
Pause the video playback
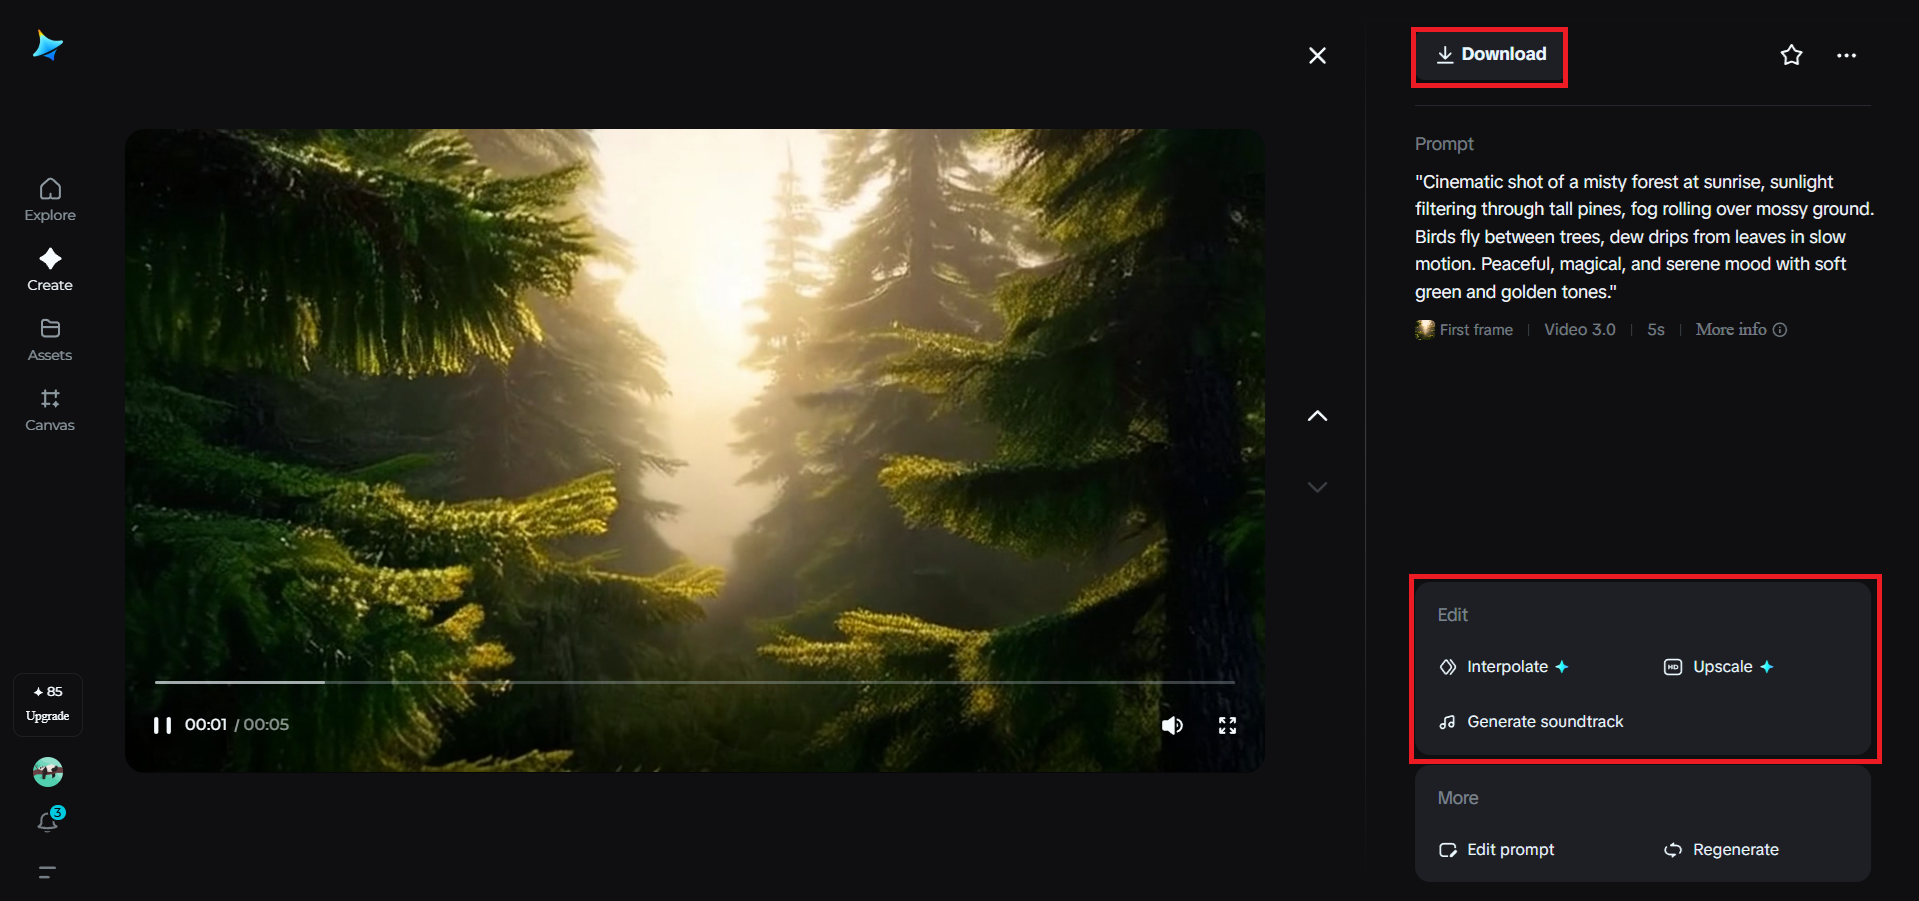tap(162, 725)
